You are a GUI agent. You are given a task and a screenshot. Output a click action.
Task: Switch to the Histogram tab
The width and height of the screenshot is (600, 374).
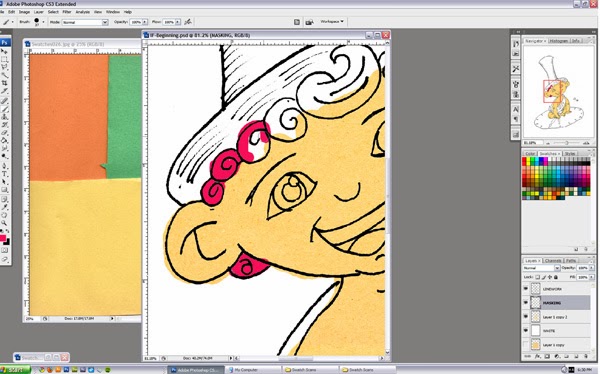559,41
